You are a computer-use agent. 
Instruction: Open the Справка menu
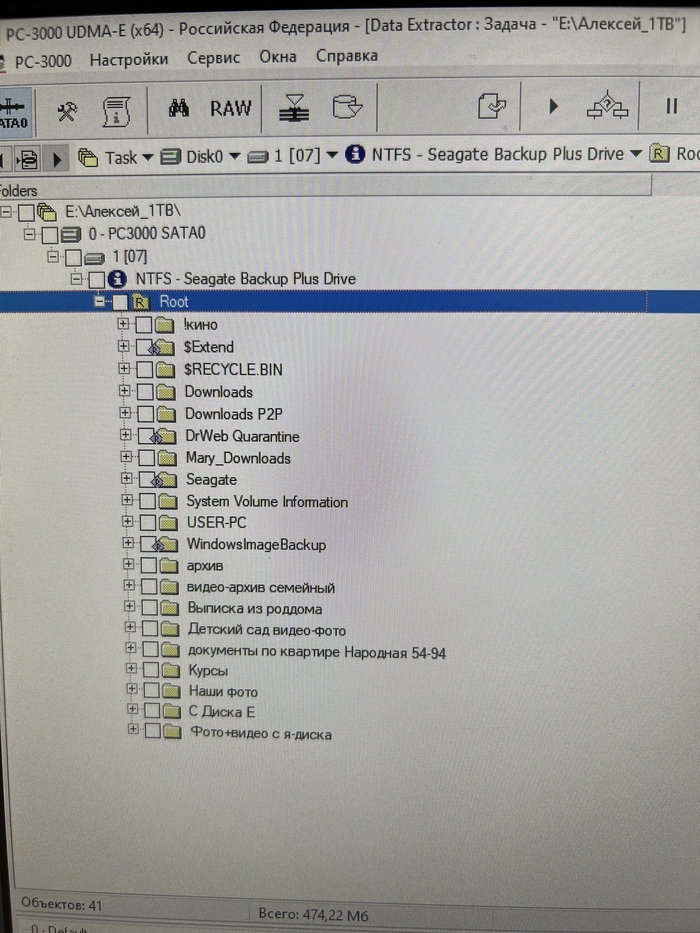click(346, 55)
